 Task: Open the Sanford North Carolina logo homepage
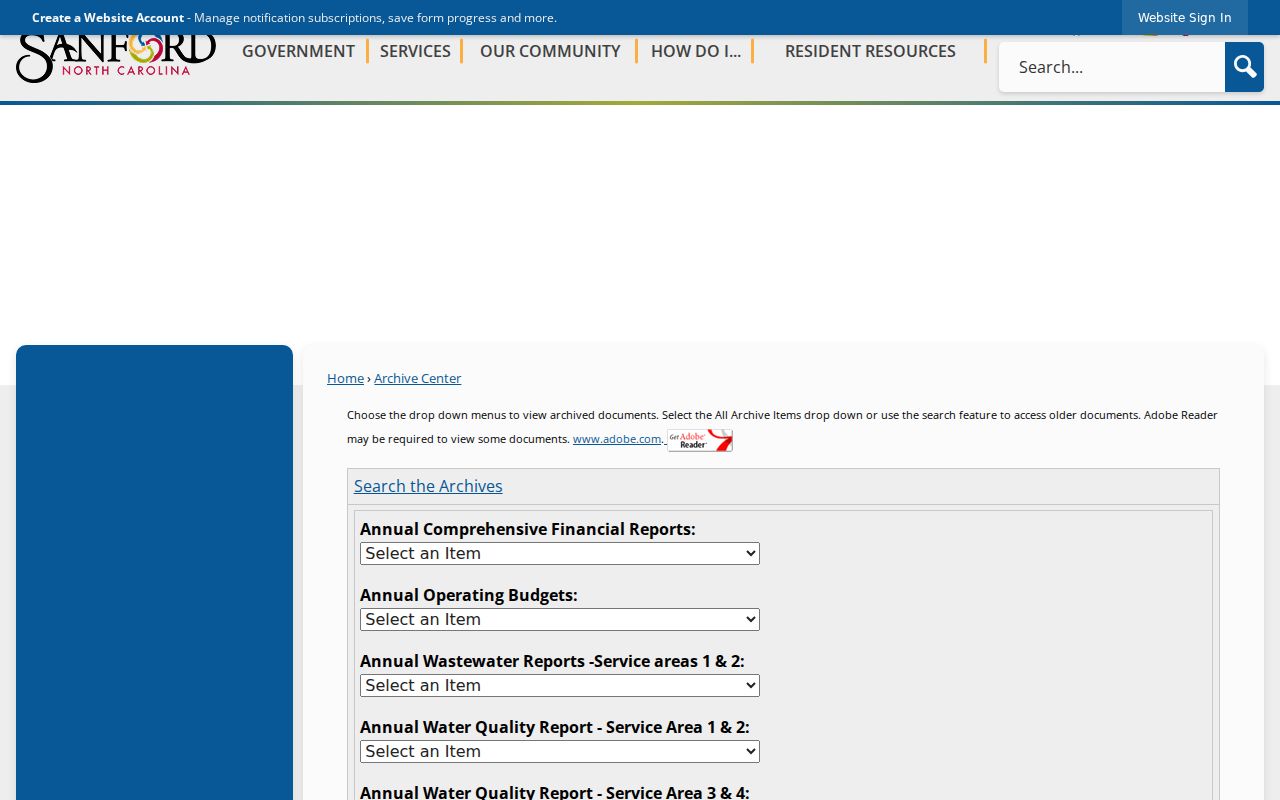(x=116, y=59)
